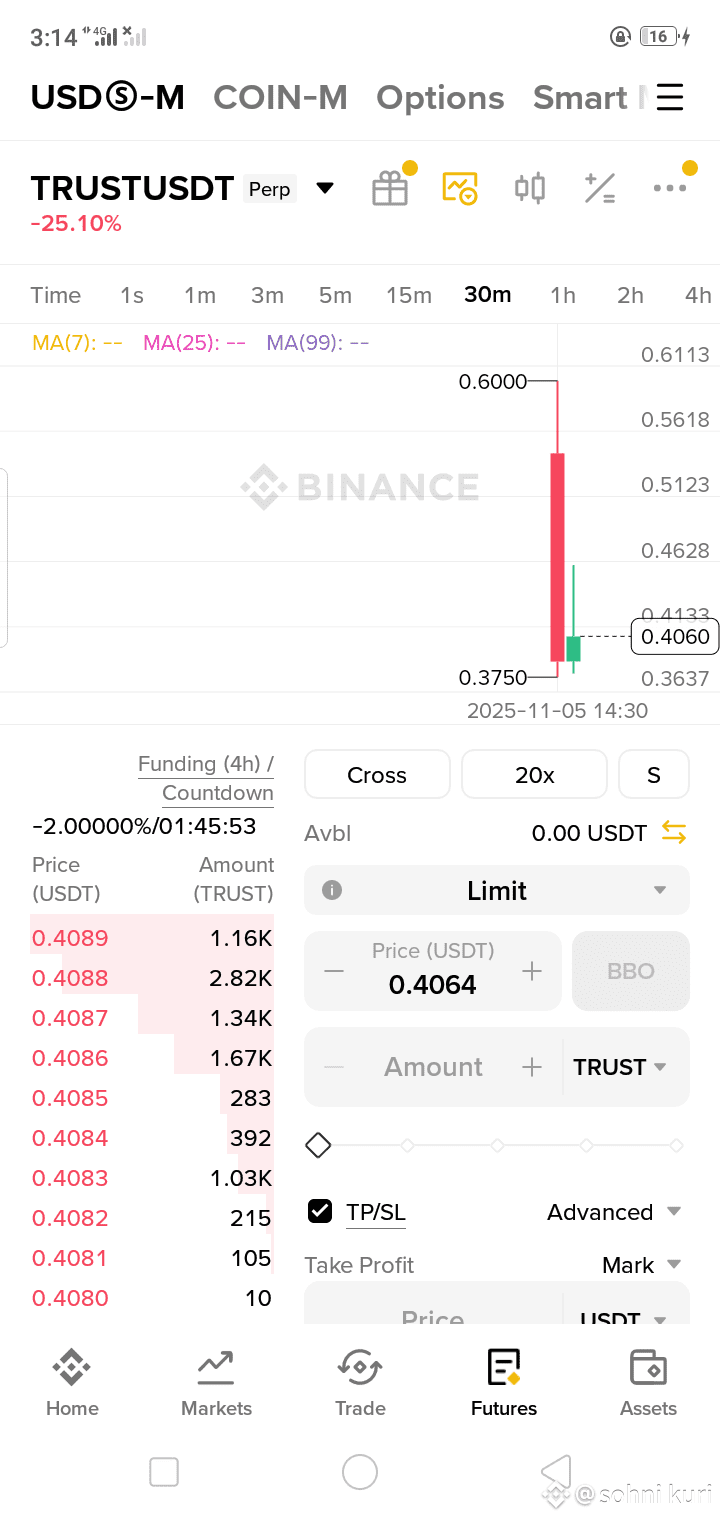Tap the Cross margin mode button
Image resolution: width=720 pixels, height=1520 pixels.
pyautogui.click(x=377, y=775)
